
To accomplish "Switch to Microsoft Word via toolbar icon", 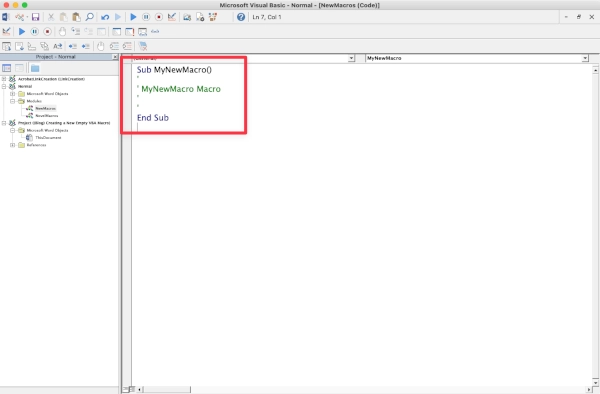I will pyautogui.click(x=5, y=17).
